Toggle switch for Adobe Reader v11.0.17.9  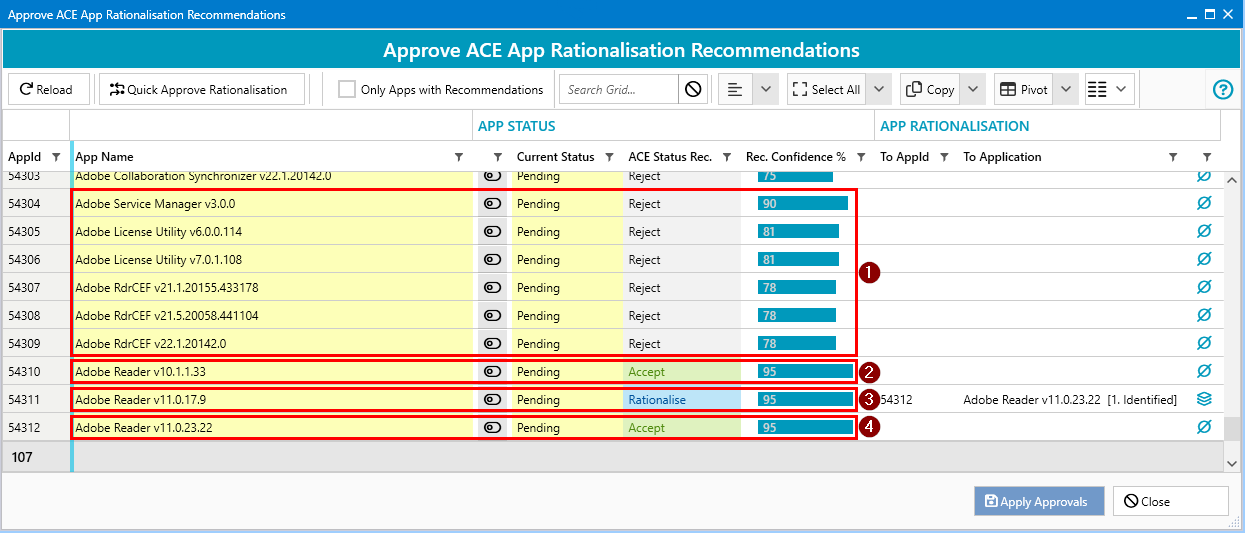tap(492, 399)
